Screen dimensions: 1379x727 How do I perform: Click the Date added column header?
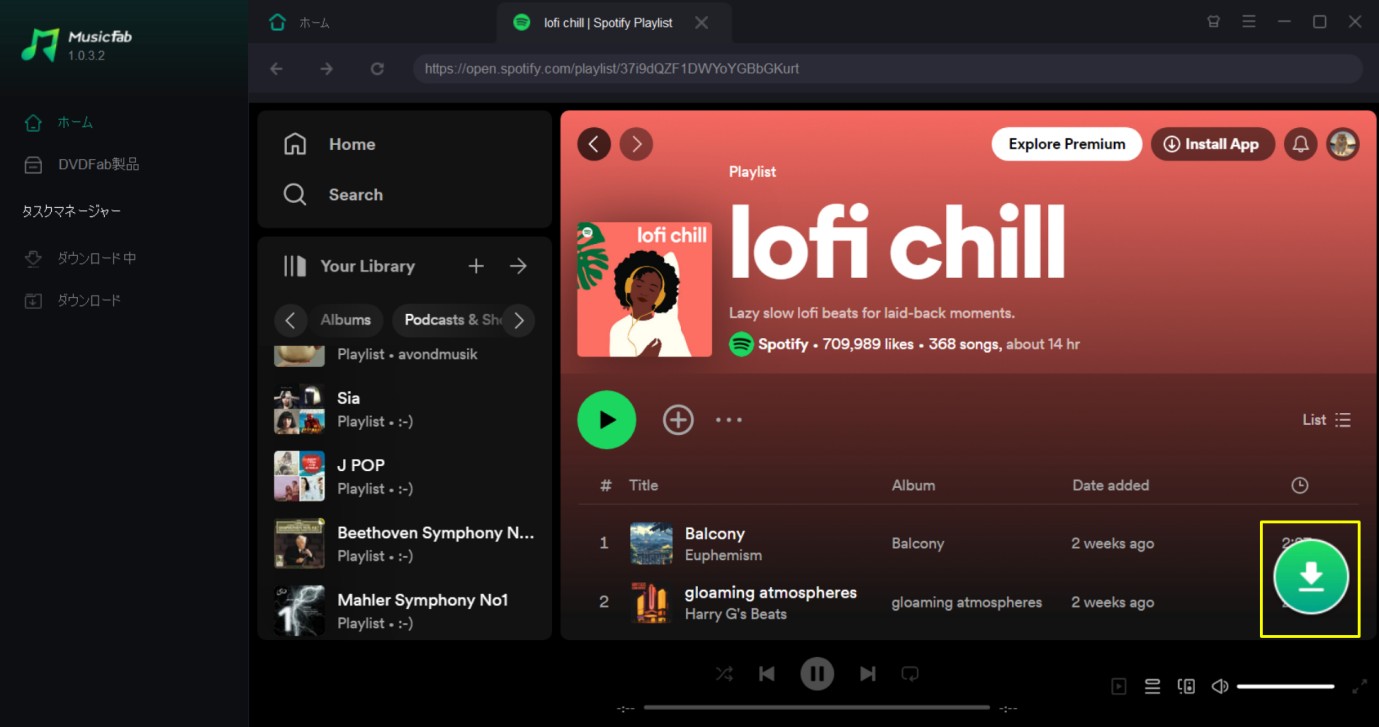pyautogui.click(x=1110, y=485)
